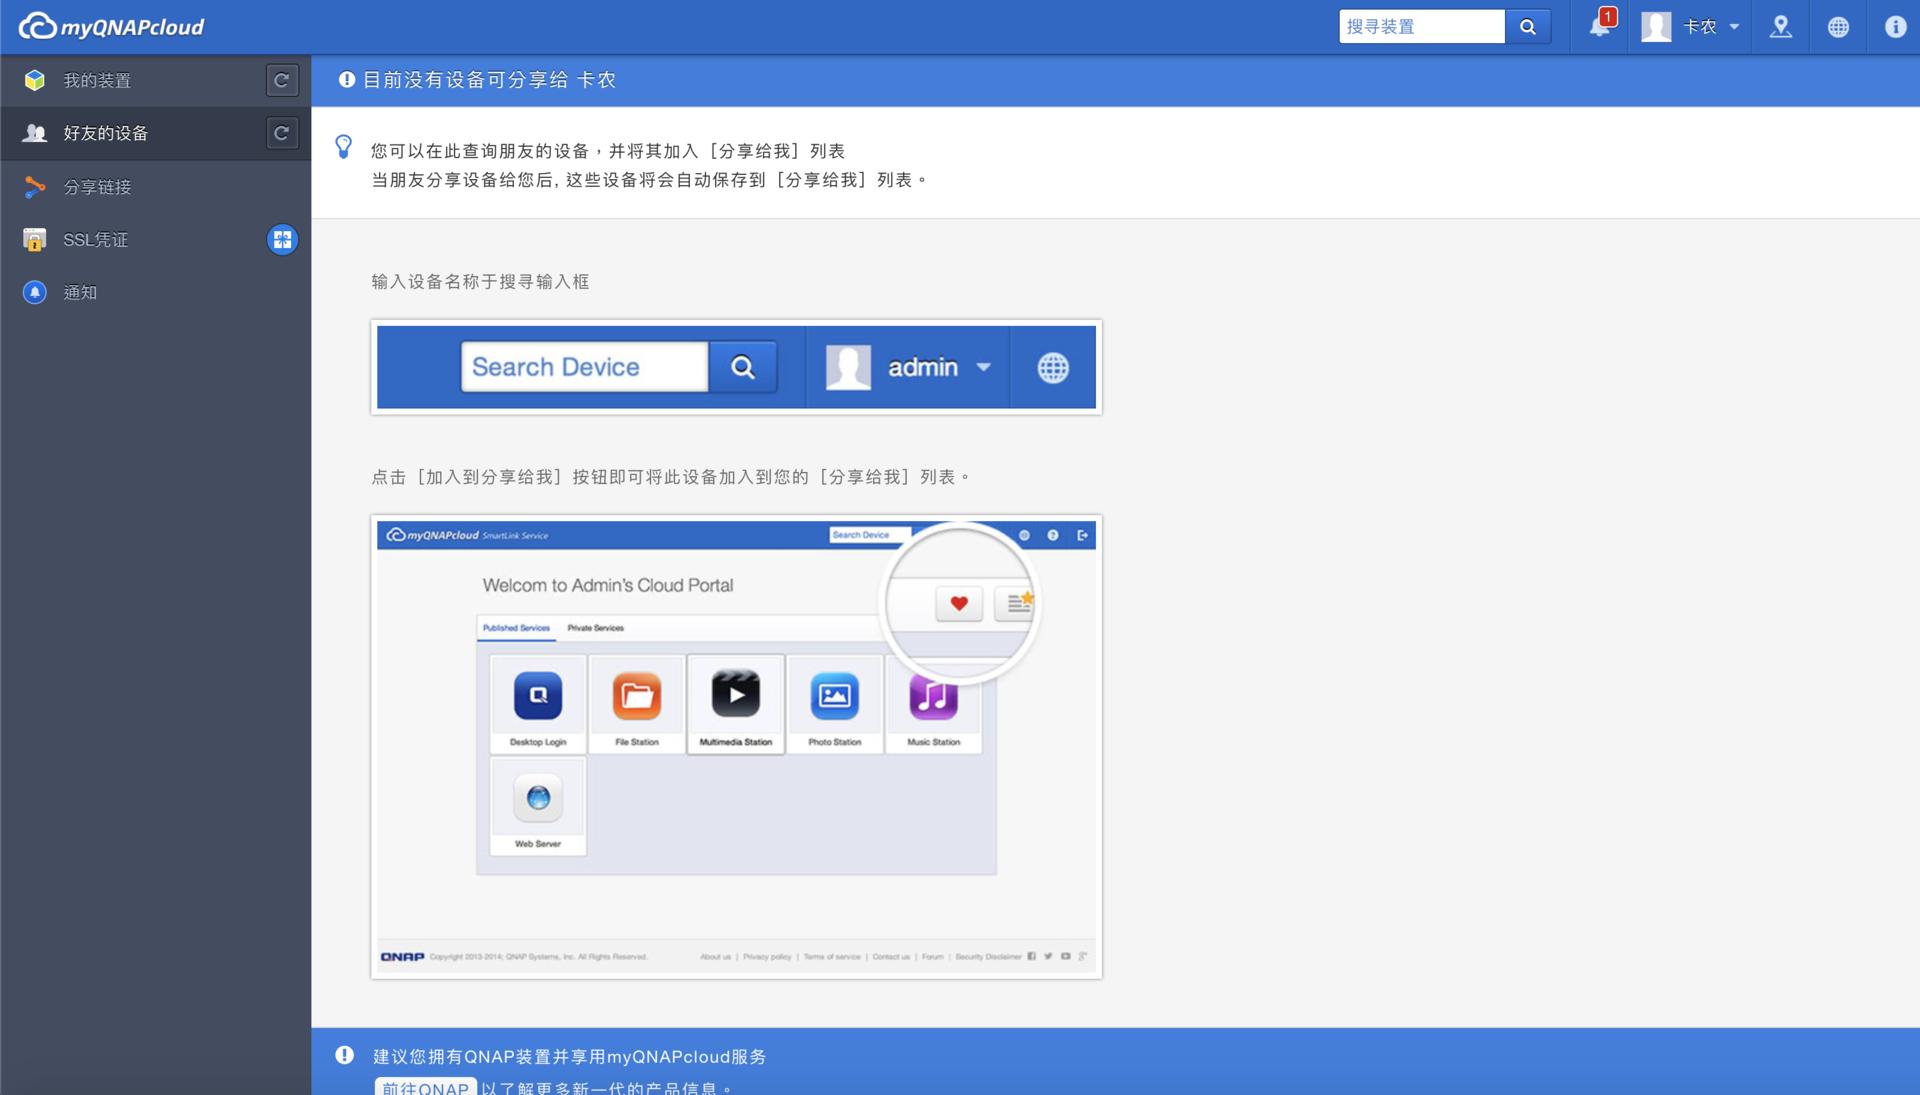查看侧边栏「通知」
The height and width of the screenshot is (1095, 1920).
[78, 292]
